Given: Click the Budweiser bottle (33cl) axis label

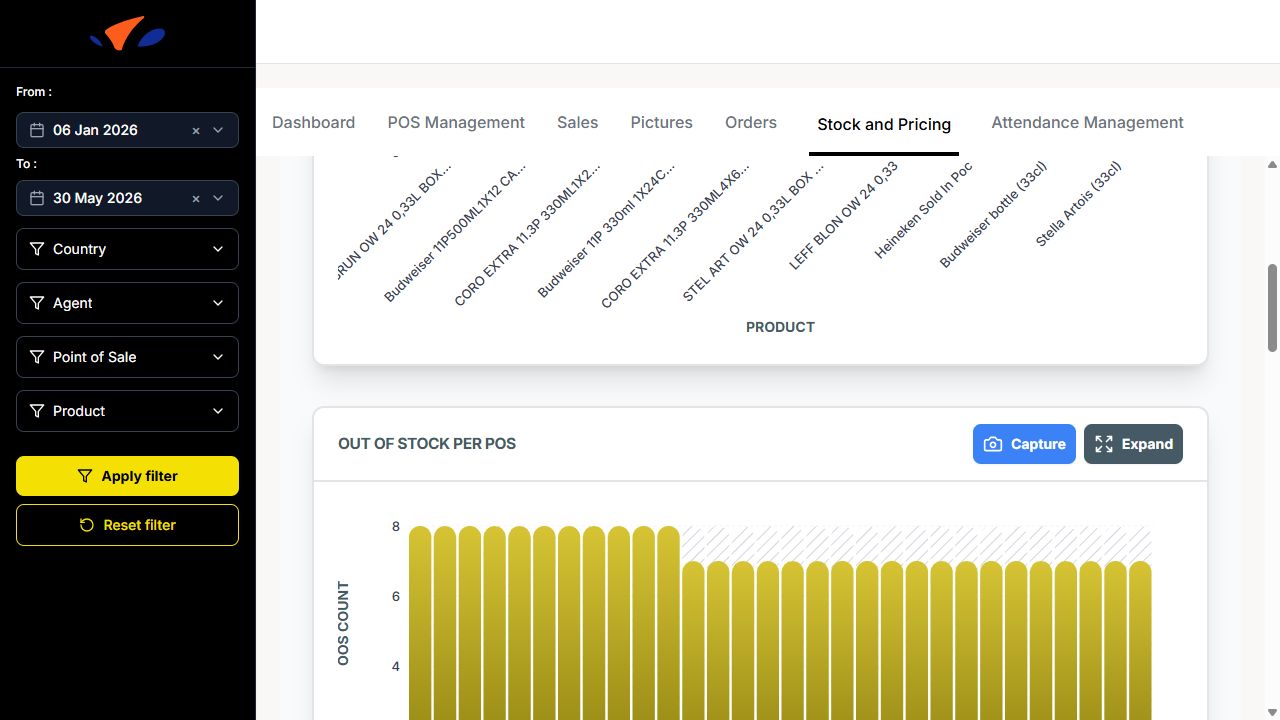Looking at the screenshot, I should coord(993,215).
